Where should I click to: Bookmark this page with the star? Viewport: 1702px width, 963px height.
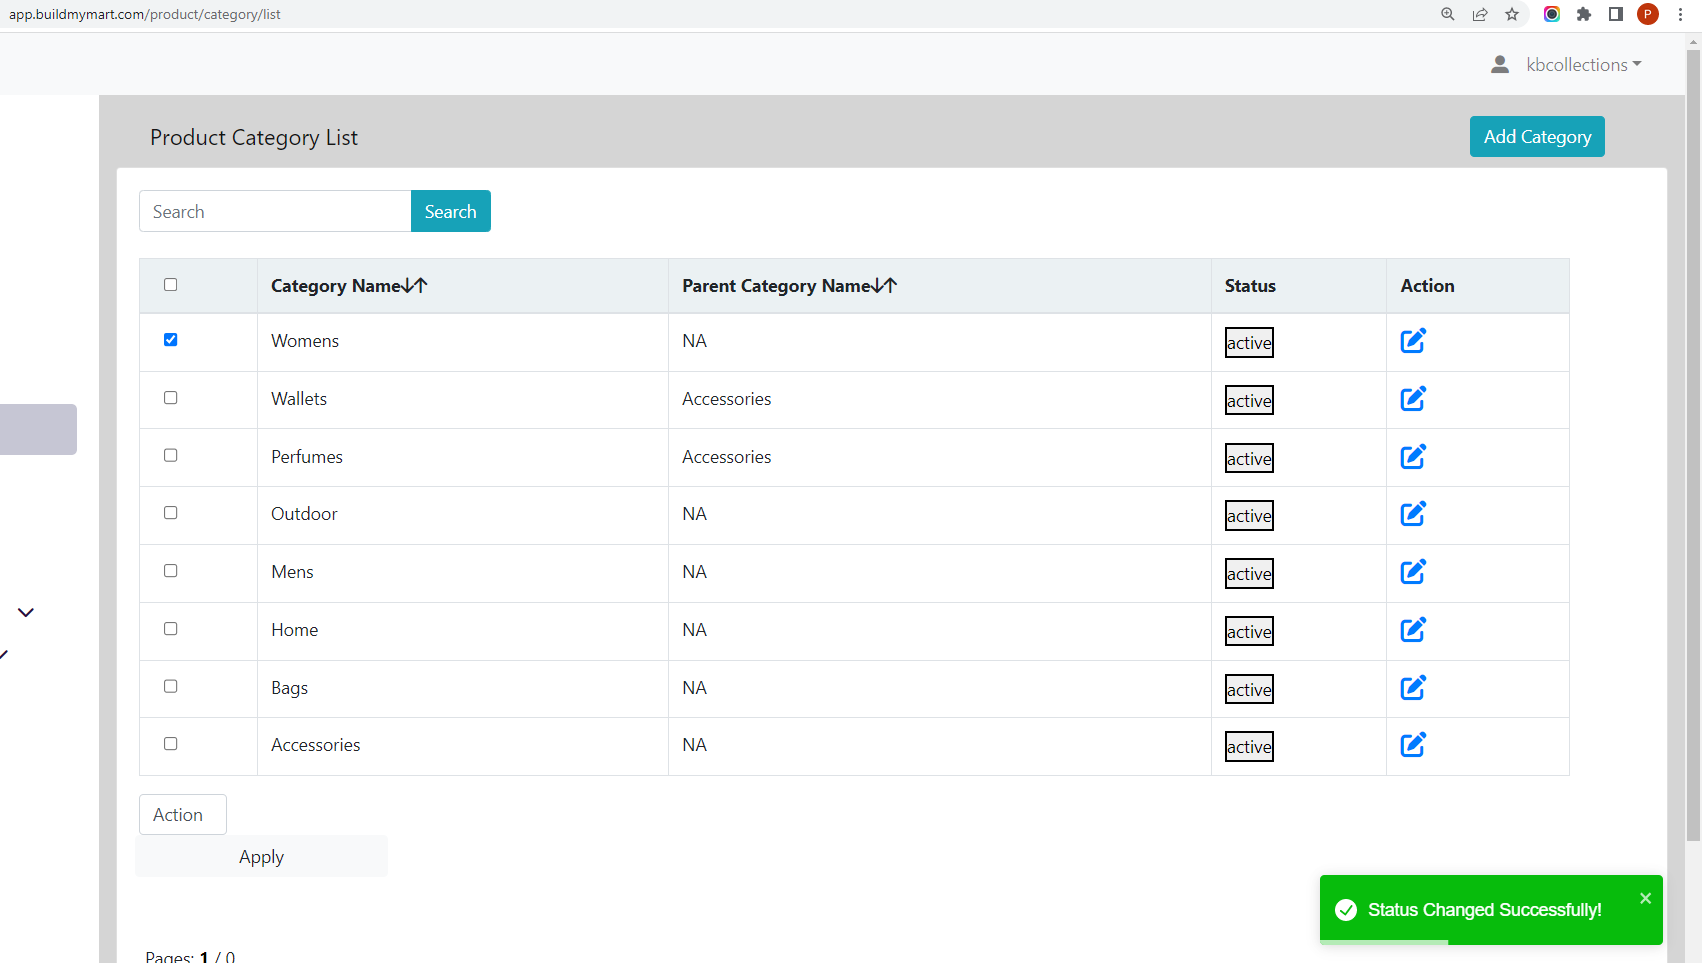pos(1512,14)
